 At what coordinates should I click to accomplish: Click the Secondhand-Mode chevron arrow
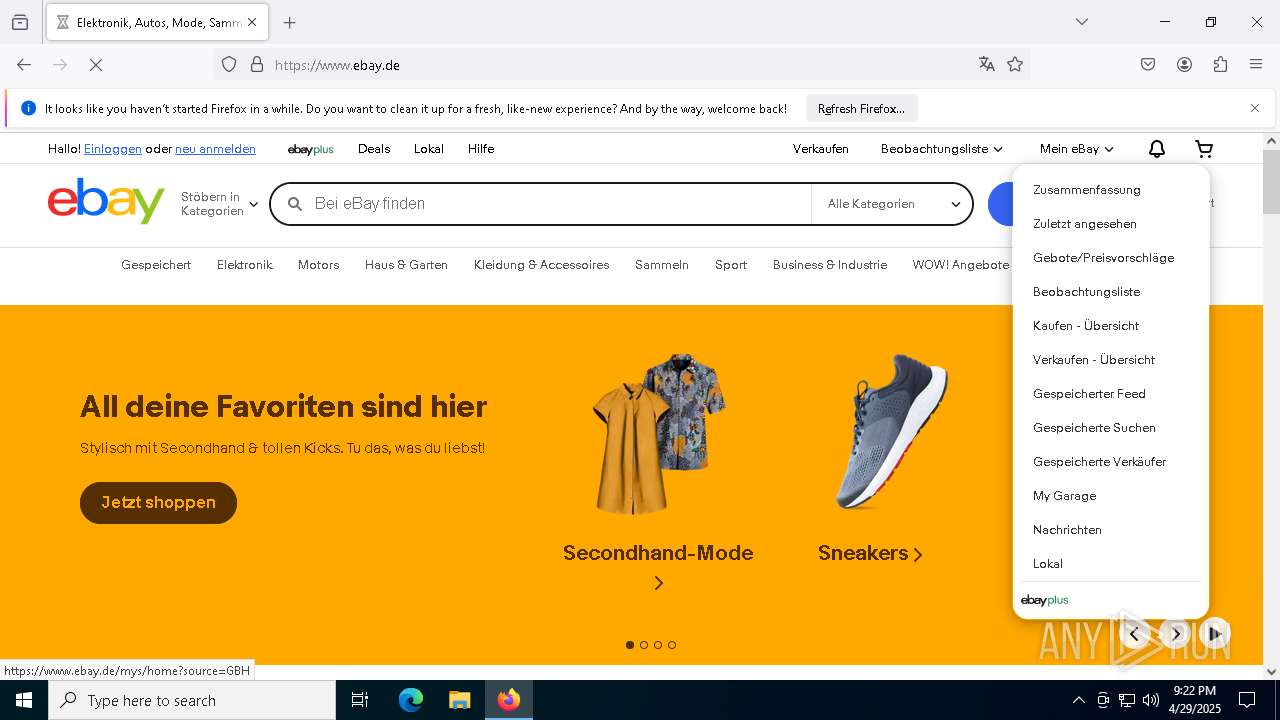[x=658, y=583]
